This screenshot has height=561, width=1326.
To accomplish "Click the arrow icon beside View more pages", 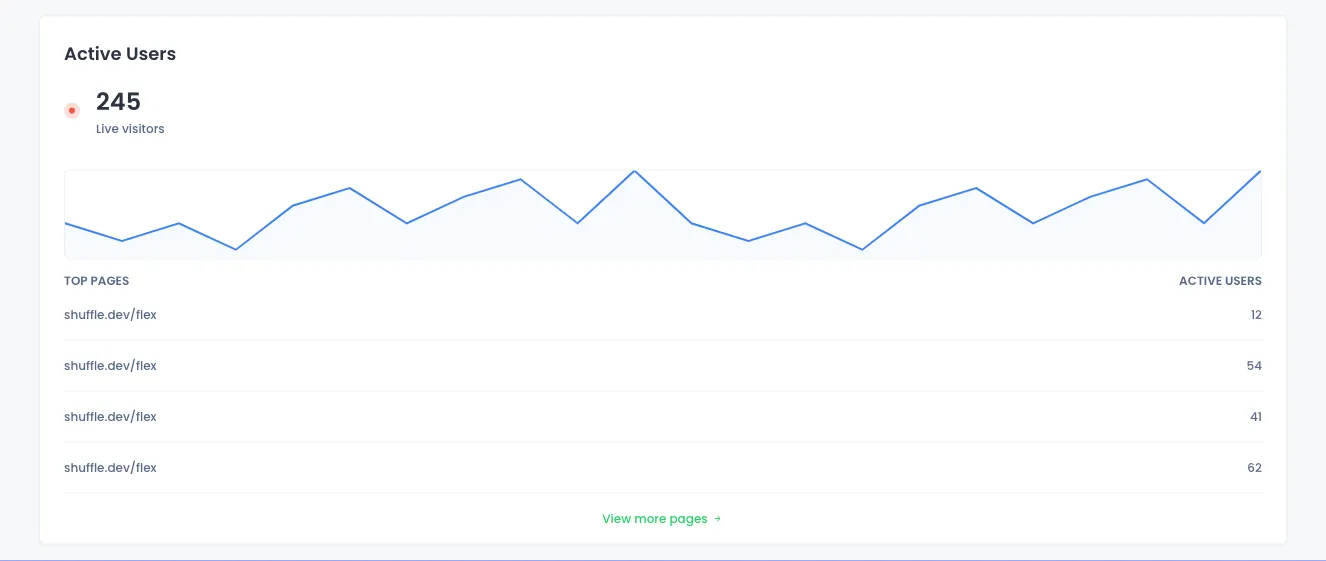I will coord(718,519).
